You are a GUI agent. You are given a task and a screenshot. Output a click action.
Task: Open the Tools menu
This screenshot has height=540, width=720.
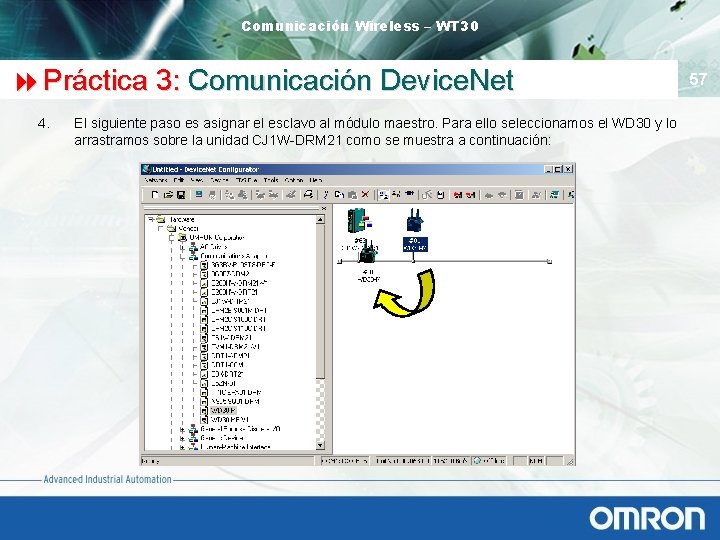point(271,180)
